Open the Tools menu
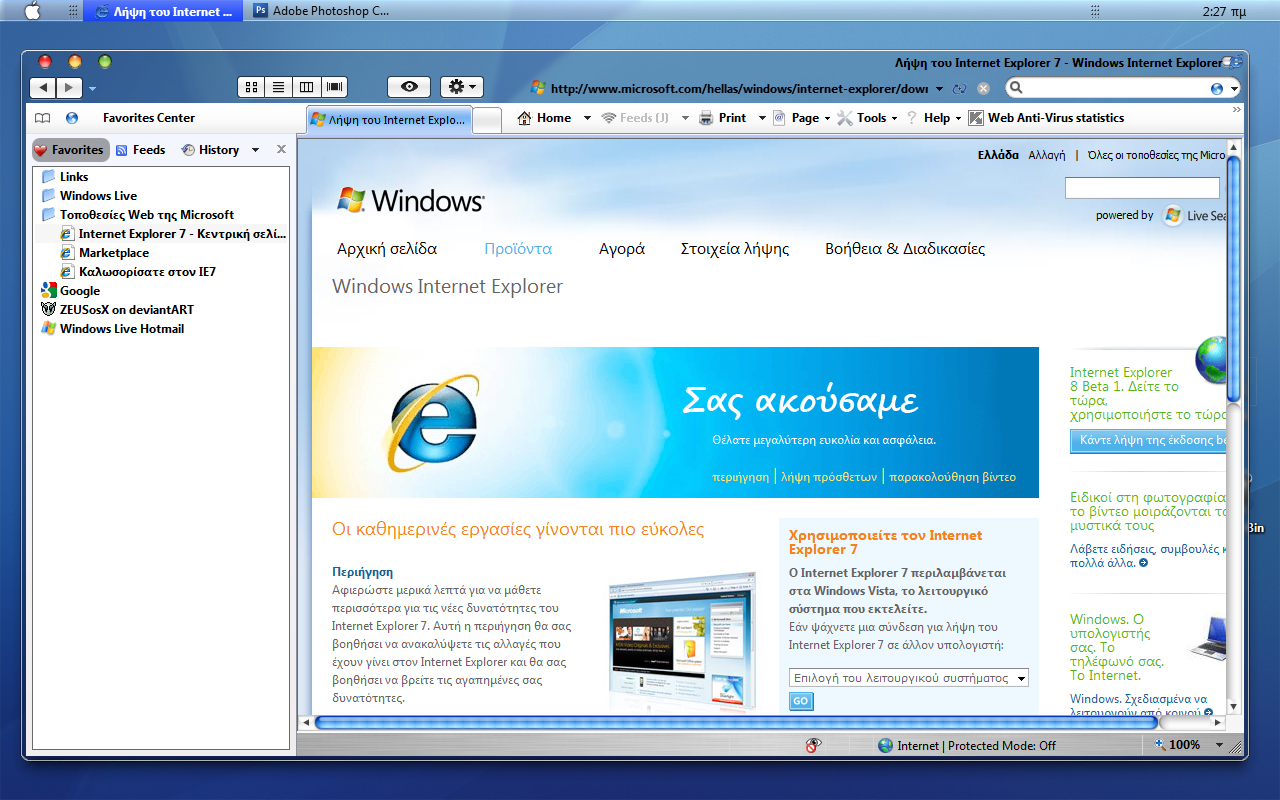The height and width of the screenshot is (800, 1280). point(868,118)
